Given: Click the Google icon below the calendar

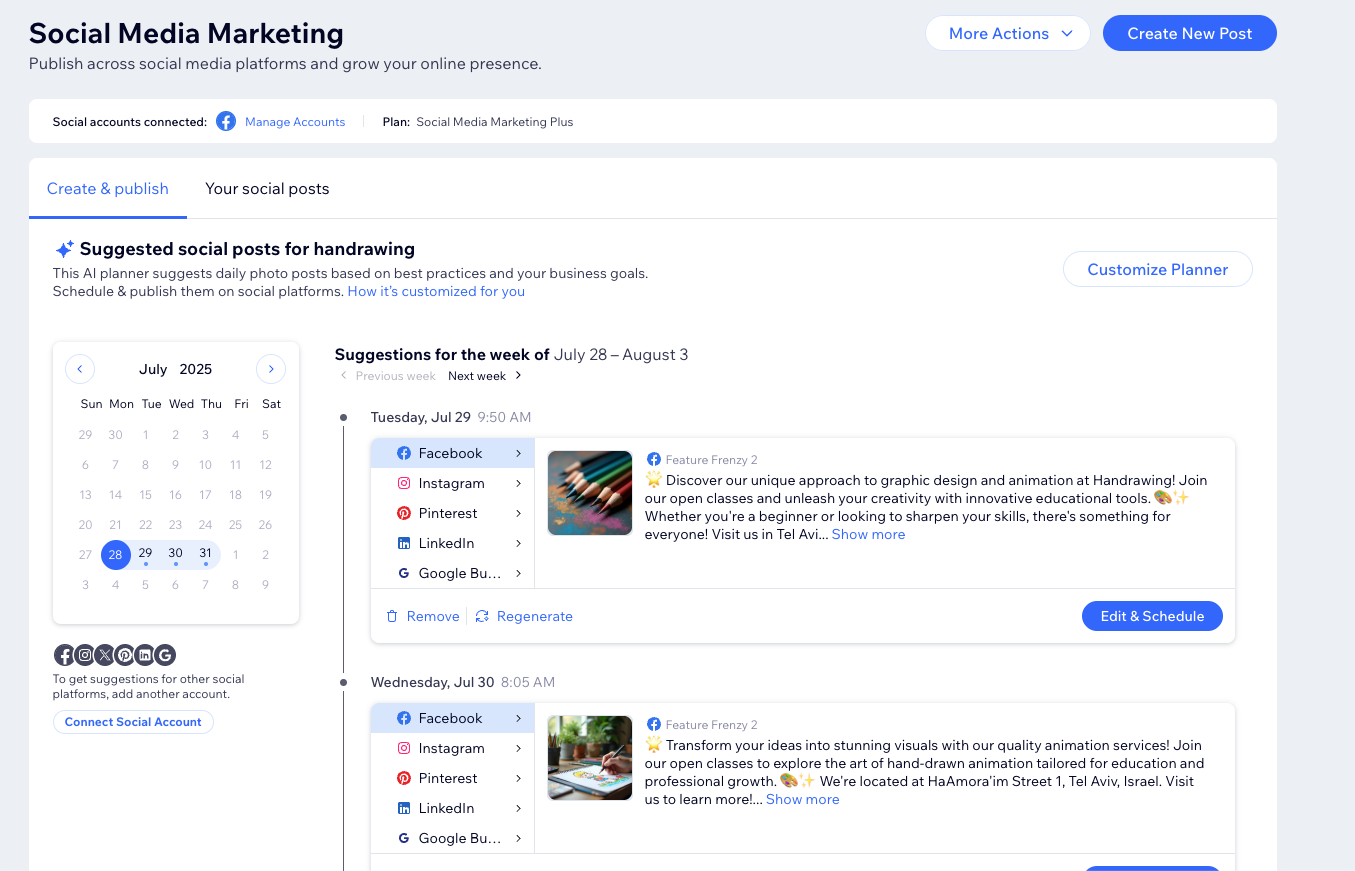Looking at the screenshot, I should click(165, 655).
